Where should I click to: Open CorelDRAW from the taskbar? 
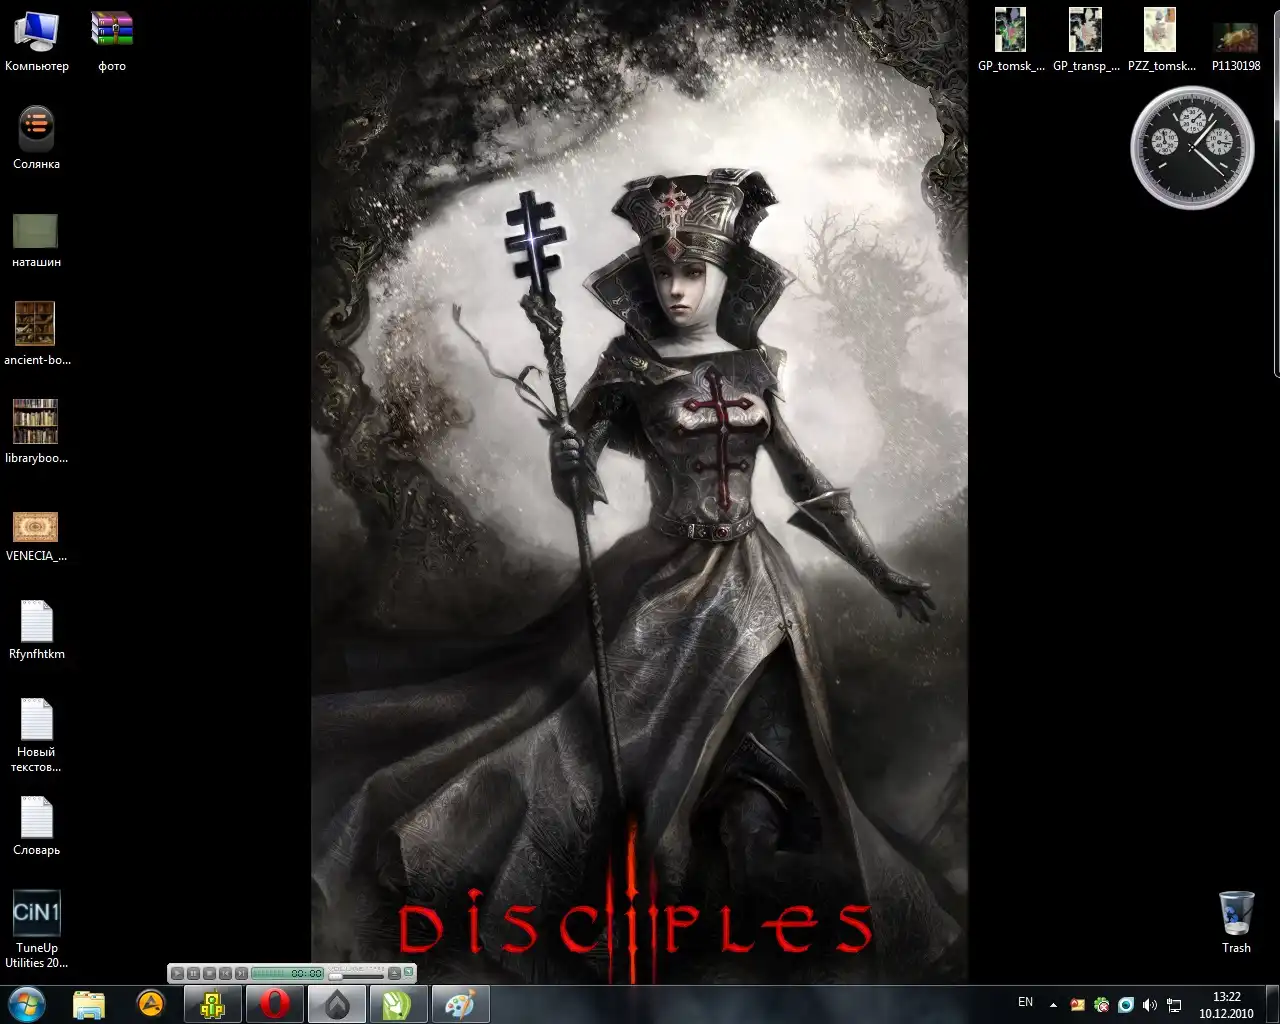click(x=398, y=1004)
